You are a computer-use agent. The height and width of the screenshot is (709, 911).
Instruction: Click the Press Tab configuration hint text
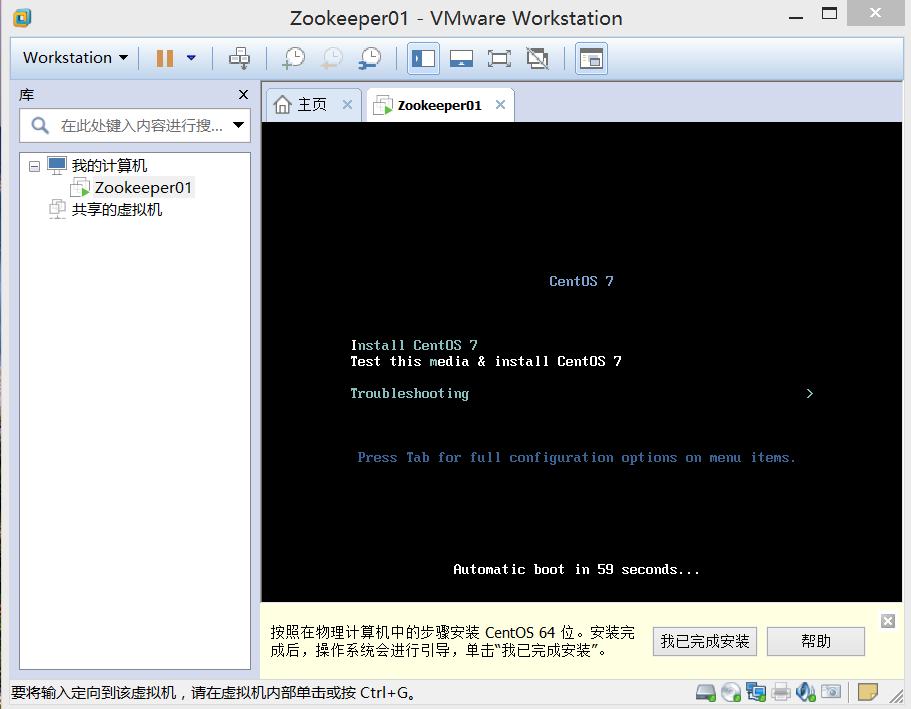click(576, 457)
